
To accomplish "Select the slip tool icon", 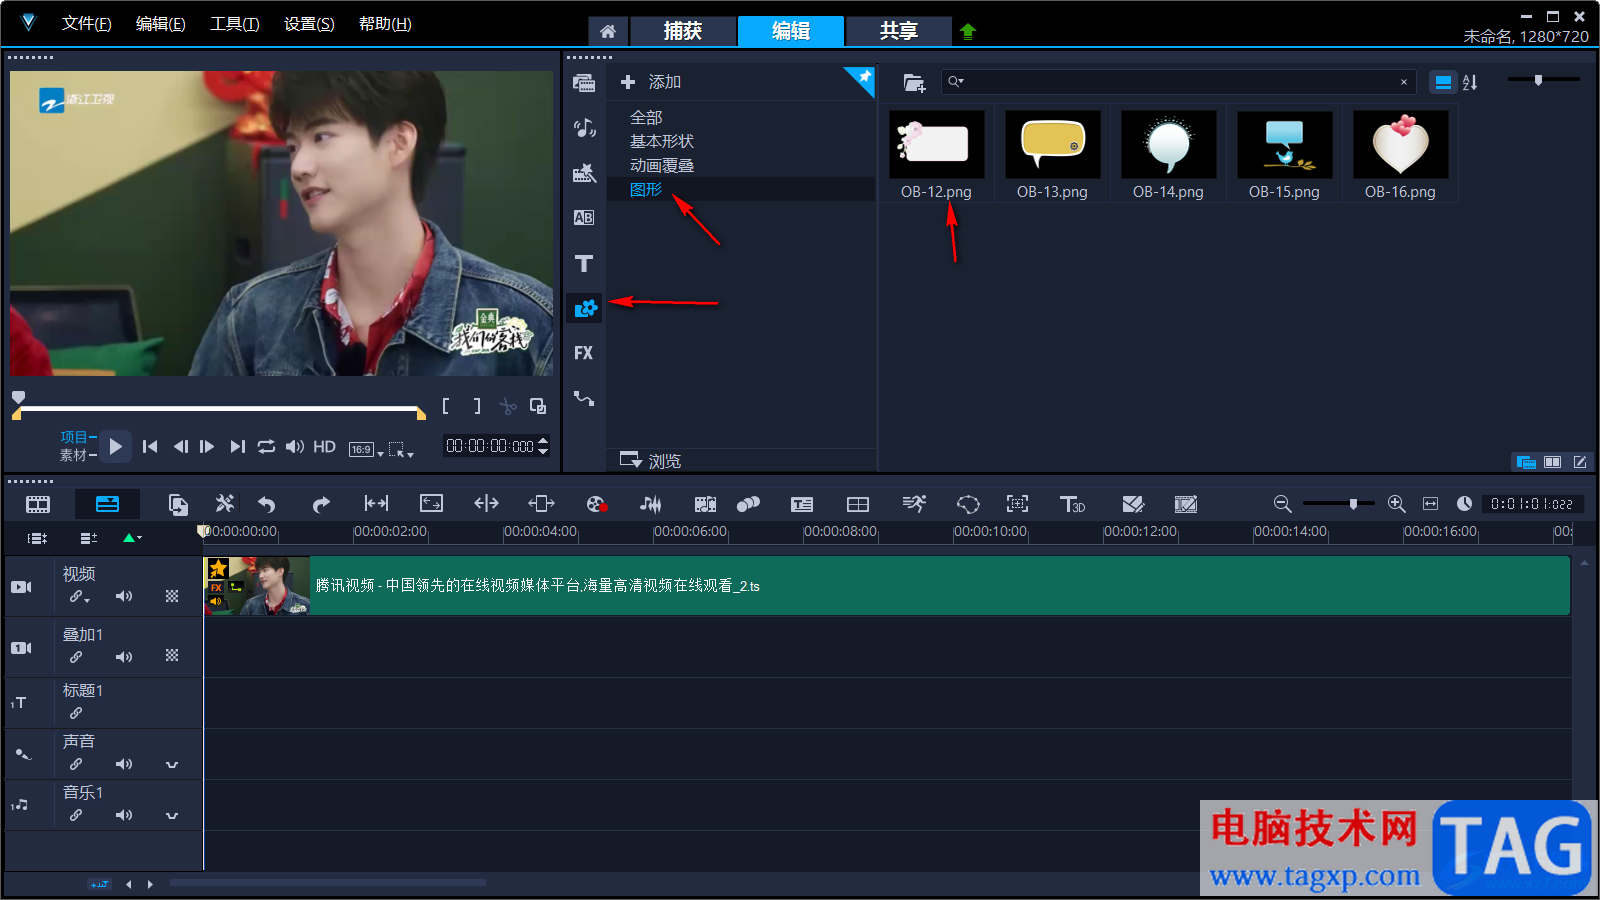I will tap(376, 504).
